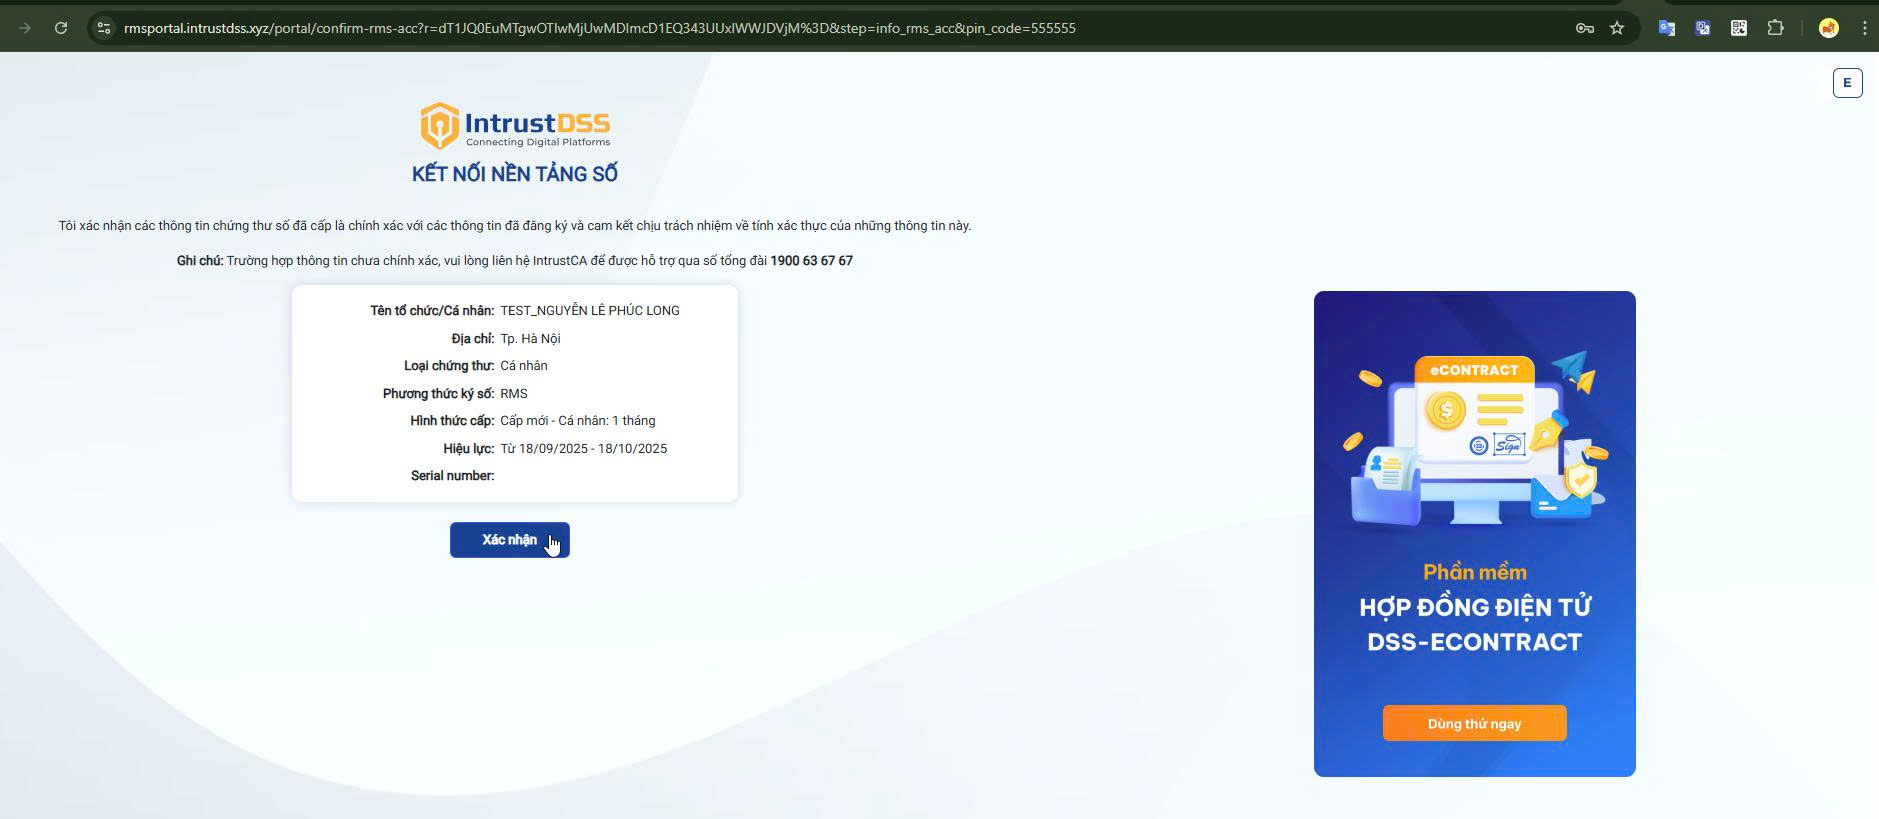The image size is (1879, 819).
Task: Click the HỢP ĐỒNG ĐIỆN TỬ DSS-ECONTRACT title
Action: (1475, 625)
